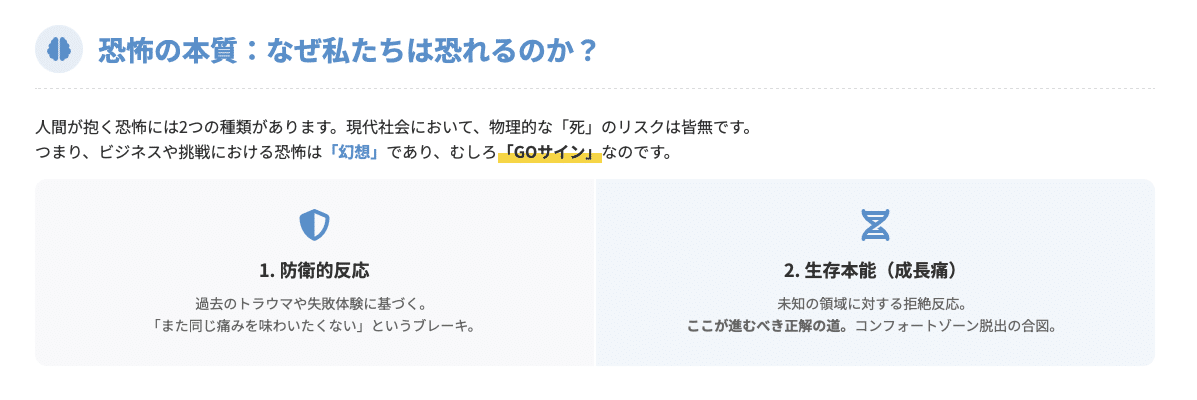This screenshot has height=400, width=1197.
Task: Select the card title 2. 生存本能（成長痛）
Action: click(875, 271)
